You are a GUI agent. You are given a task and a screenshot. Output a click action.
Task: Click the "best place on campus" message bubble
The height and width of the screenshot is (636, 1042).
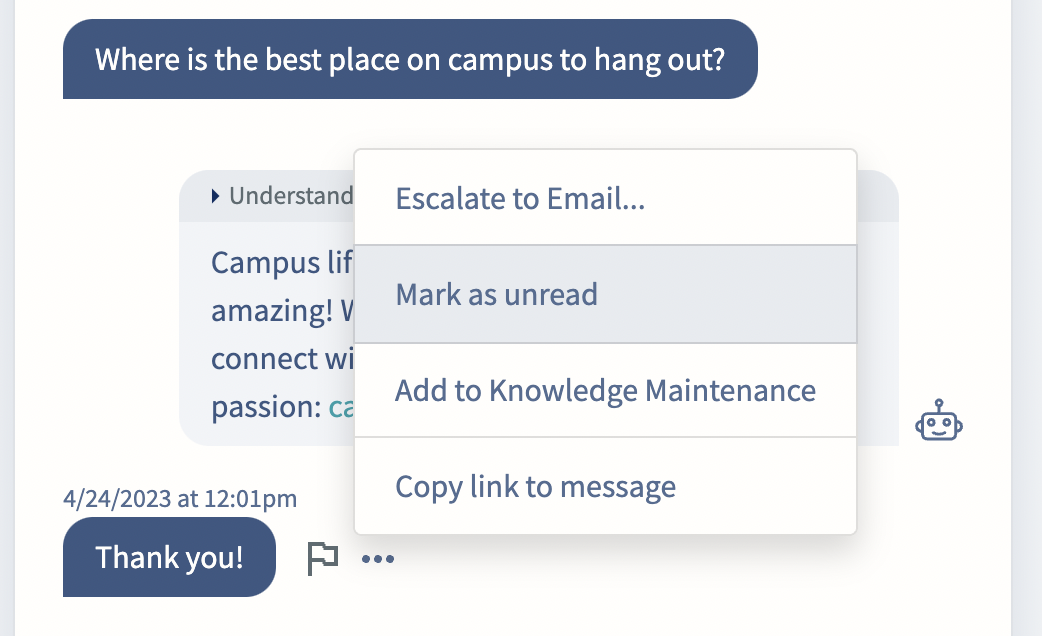click(x=410, y=59)
